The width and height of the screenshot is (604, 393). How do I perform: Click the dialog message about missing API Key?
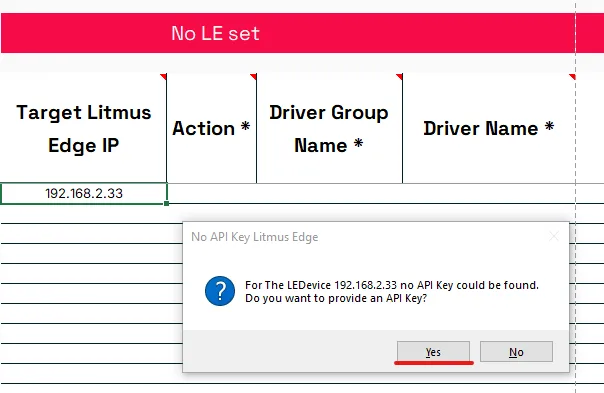392,292
